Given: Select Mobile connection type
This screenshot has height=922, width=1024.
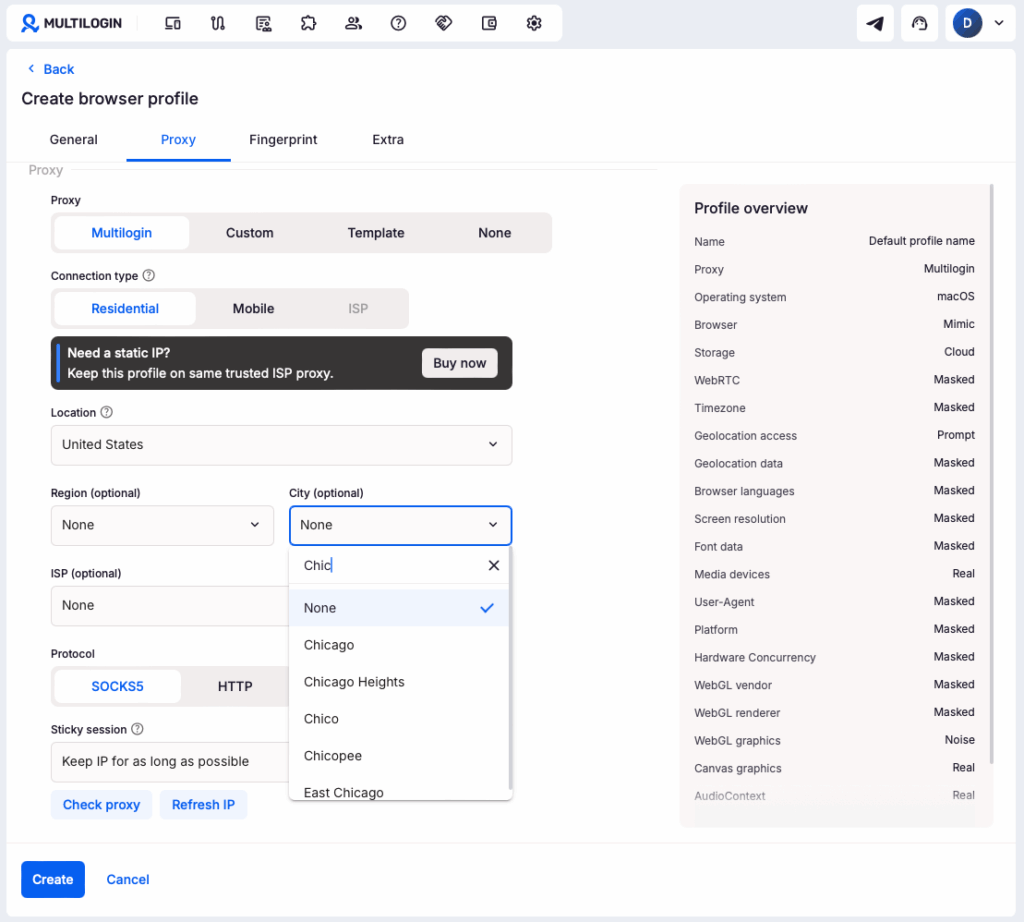Looking at the screenshot, I should [253, 309].
